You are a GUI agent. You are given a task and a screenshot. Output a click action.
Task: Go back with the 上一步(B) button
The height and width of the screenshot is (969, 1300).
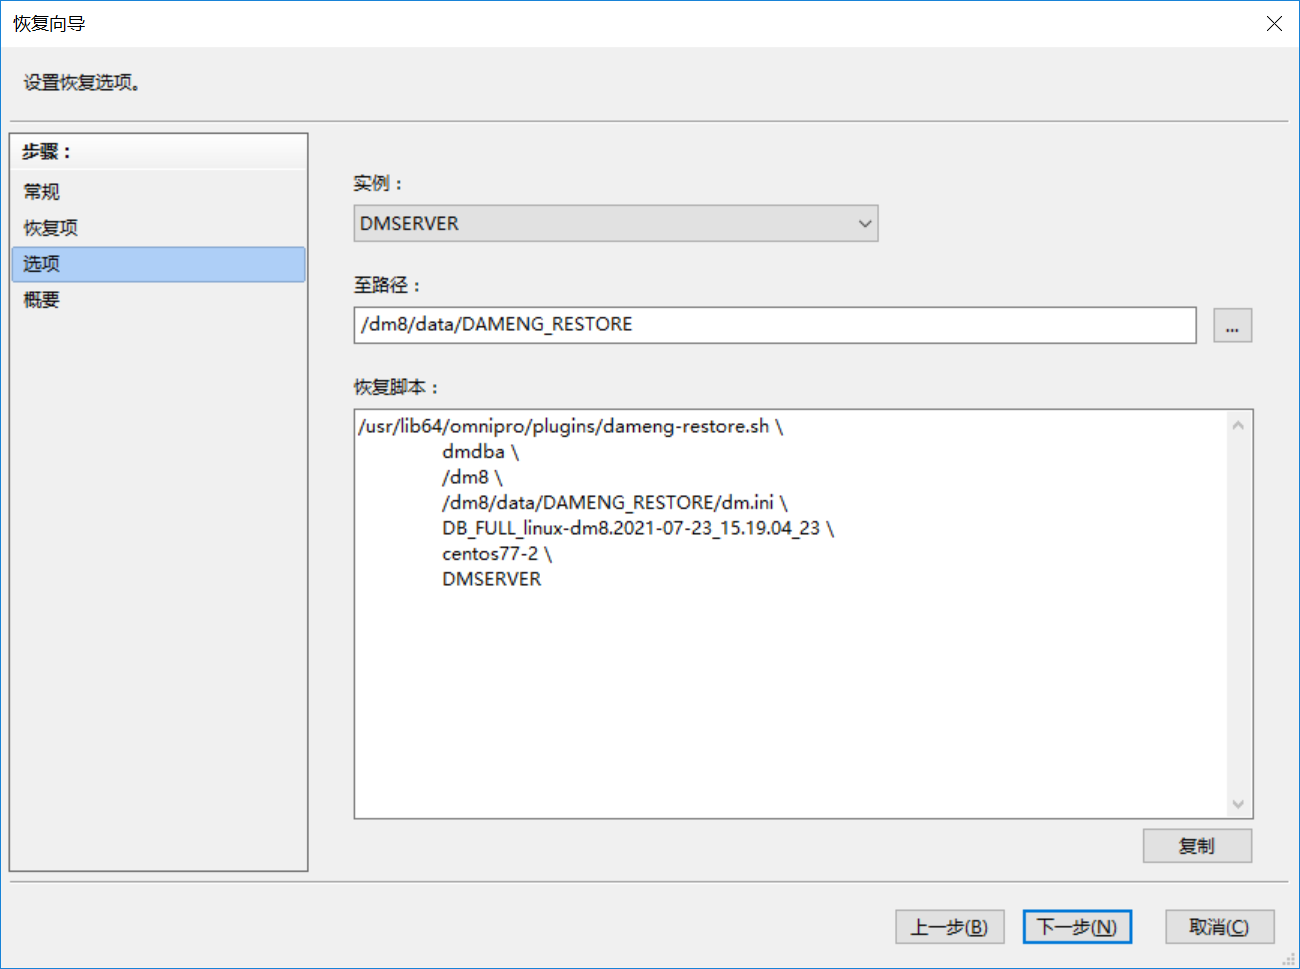pos(949,927)
